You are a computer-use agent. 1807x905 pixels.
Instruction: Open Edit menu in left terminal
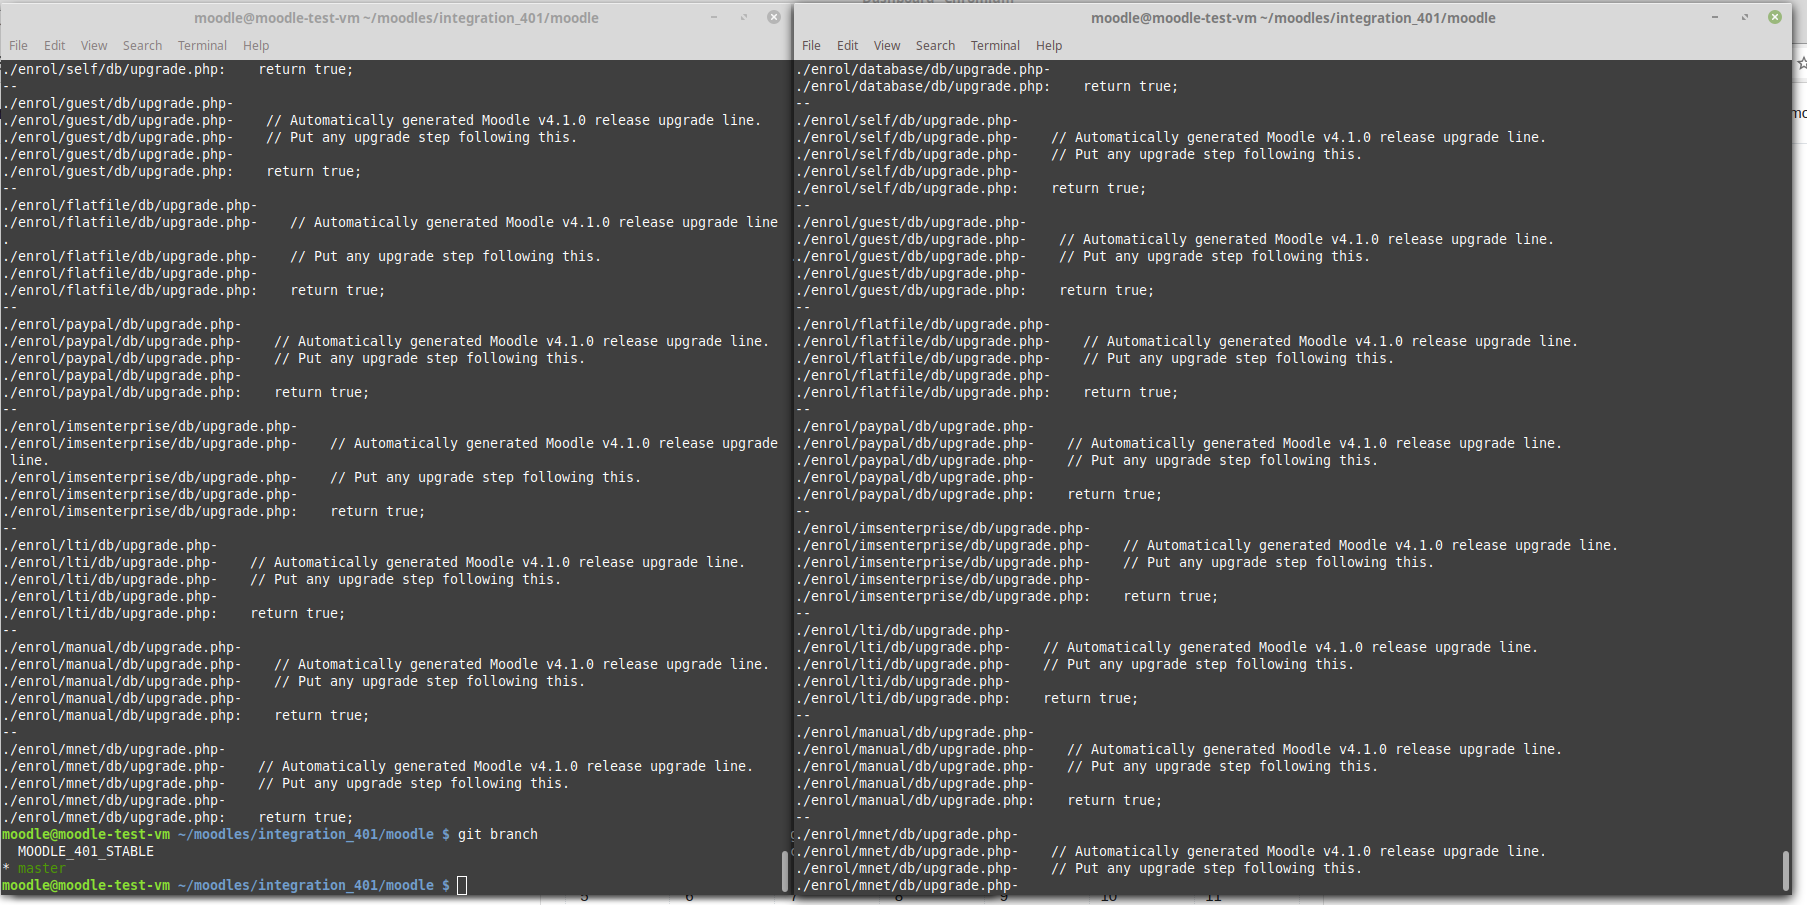[x=54, y=46]
